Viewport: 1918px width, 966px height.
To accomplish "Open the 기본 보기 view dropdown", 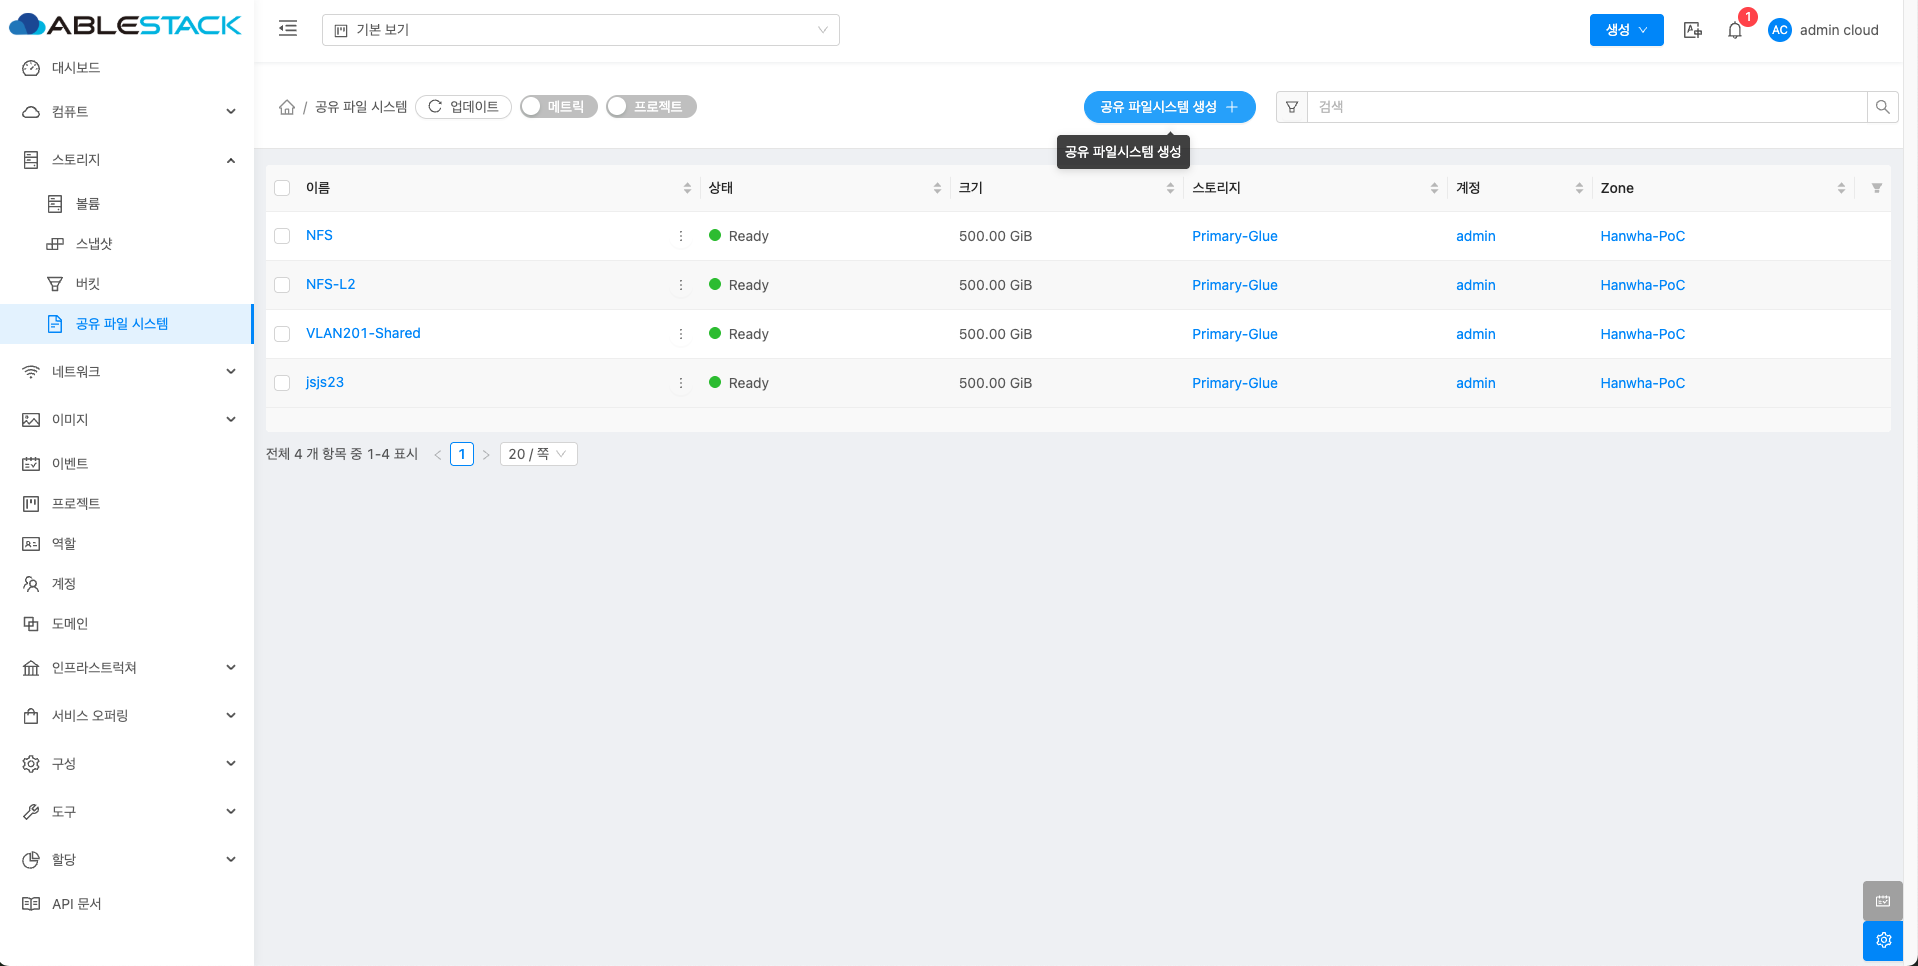I will [x=580, y=30].
